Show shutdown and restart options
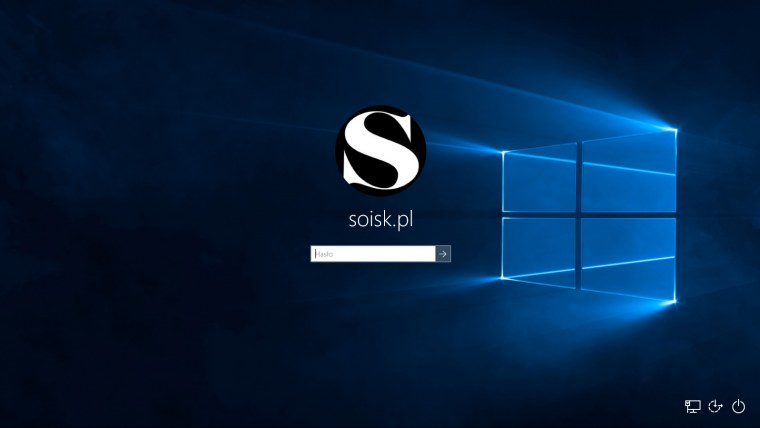 (739, 406)
